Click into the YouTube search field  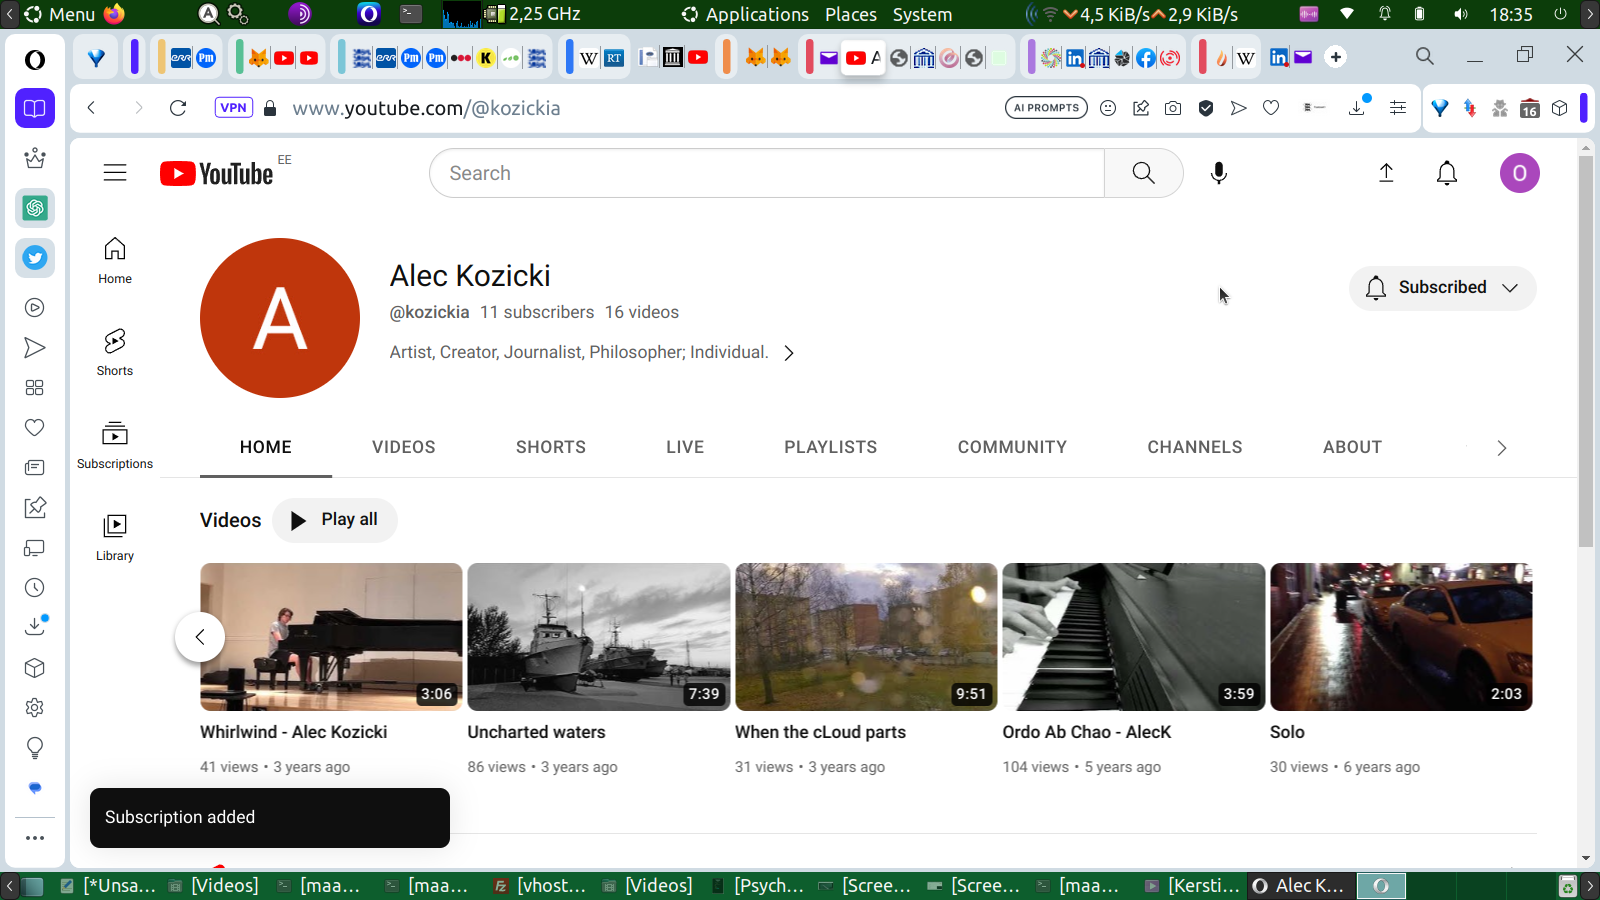click(765, 173)
